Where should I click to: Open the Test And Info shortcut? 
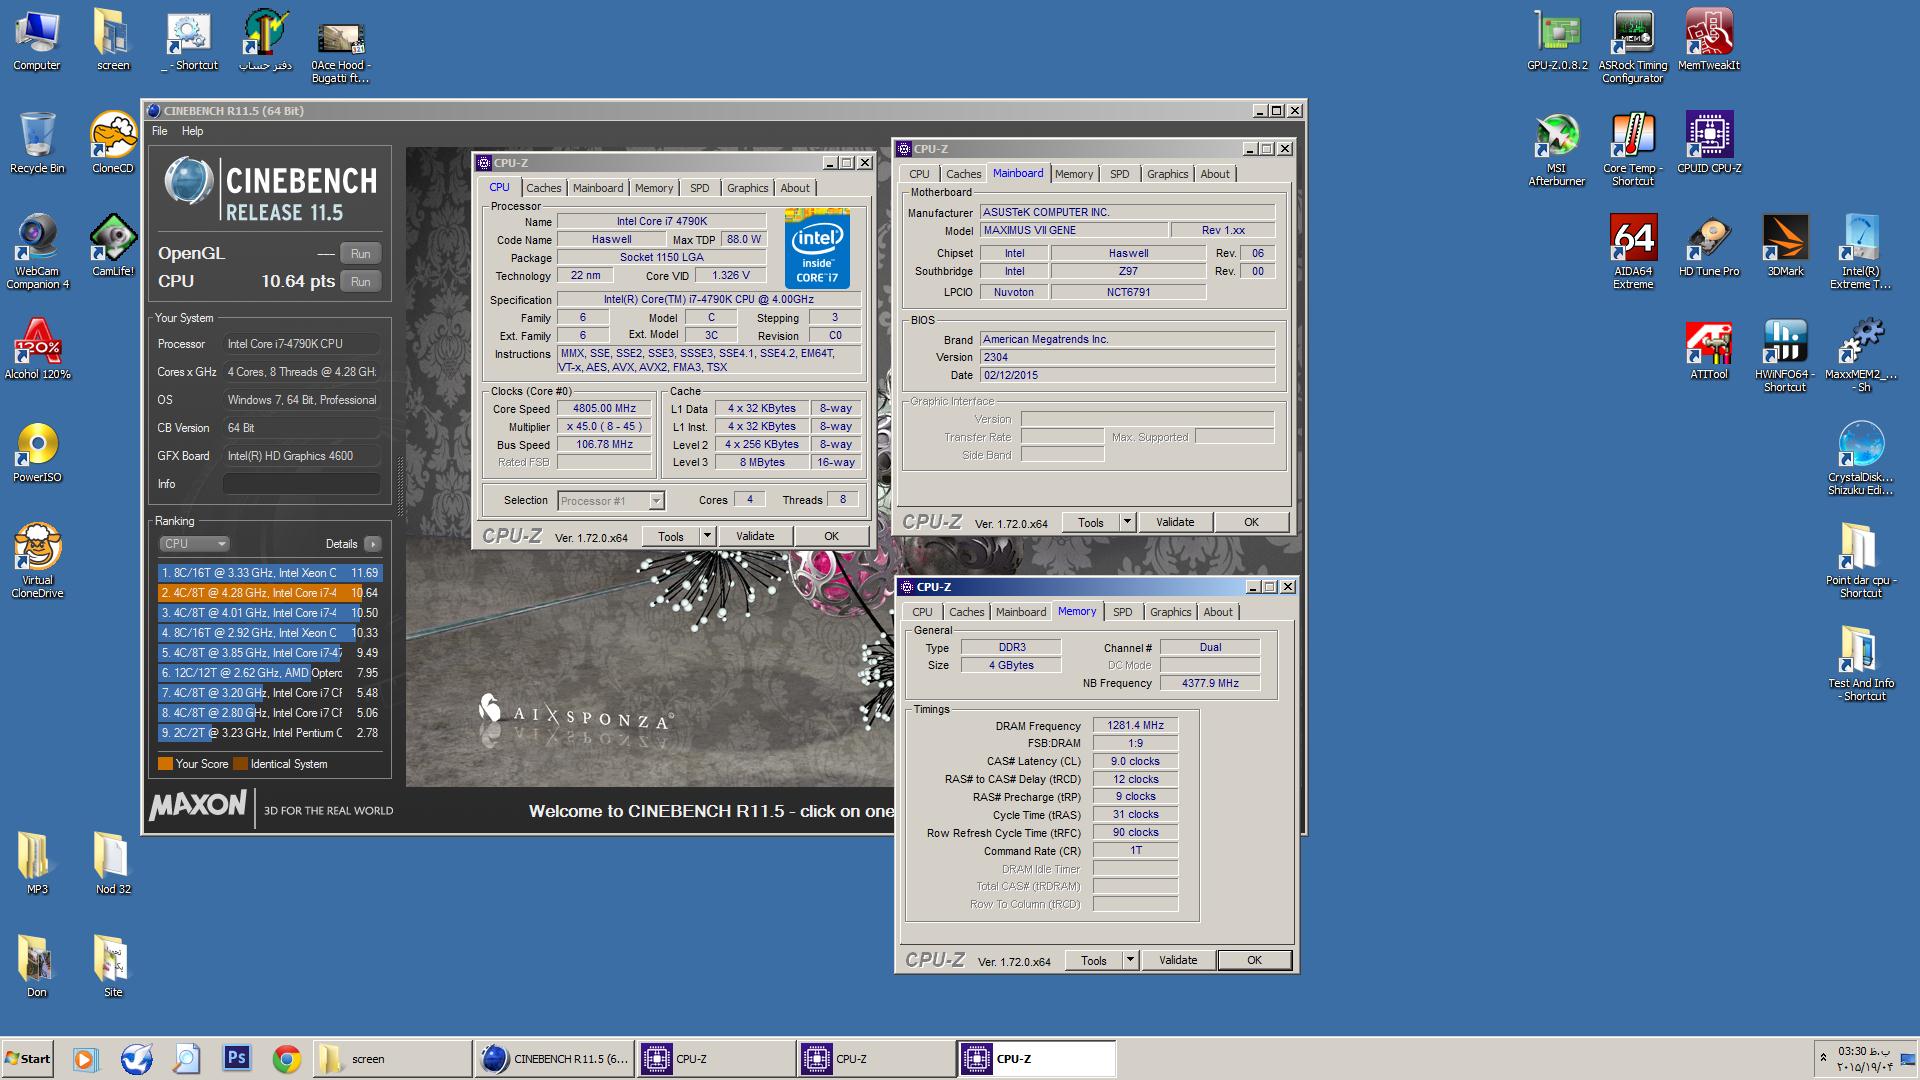1861,663
